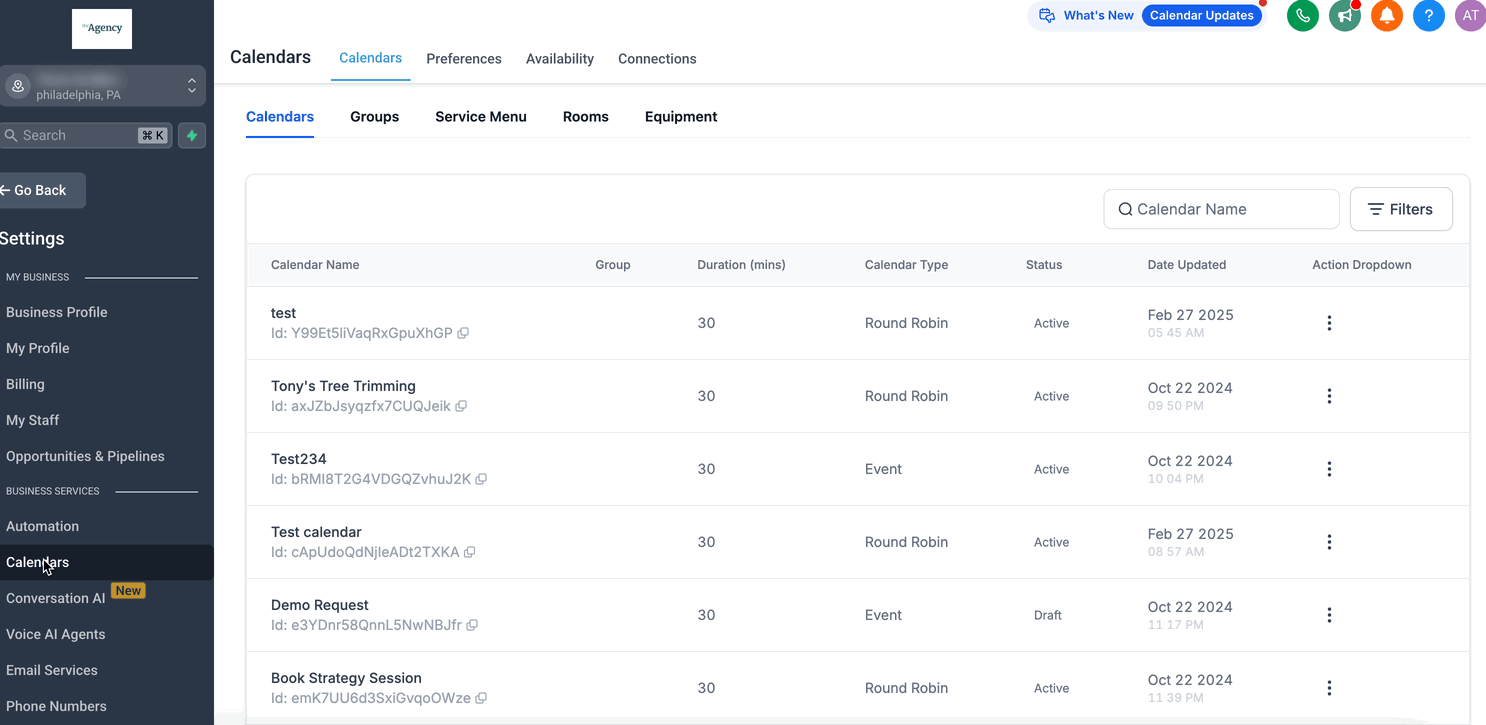
Task: Click the Agency logo
Action: (x=102, y=29)
